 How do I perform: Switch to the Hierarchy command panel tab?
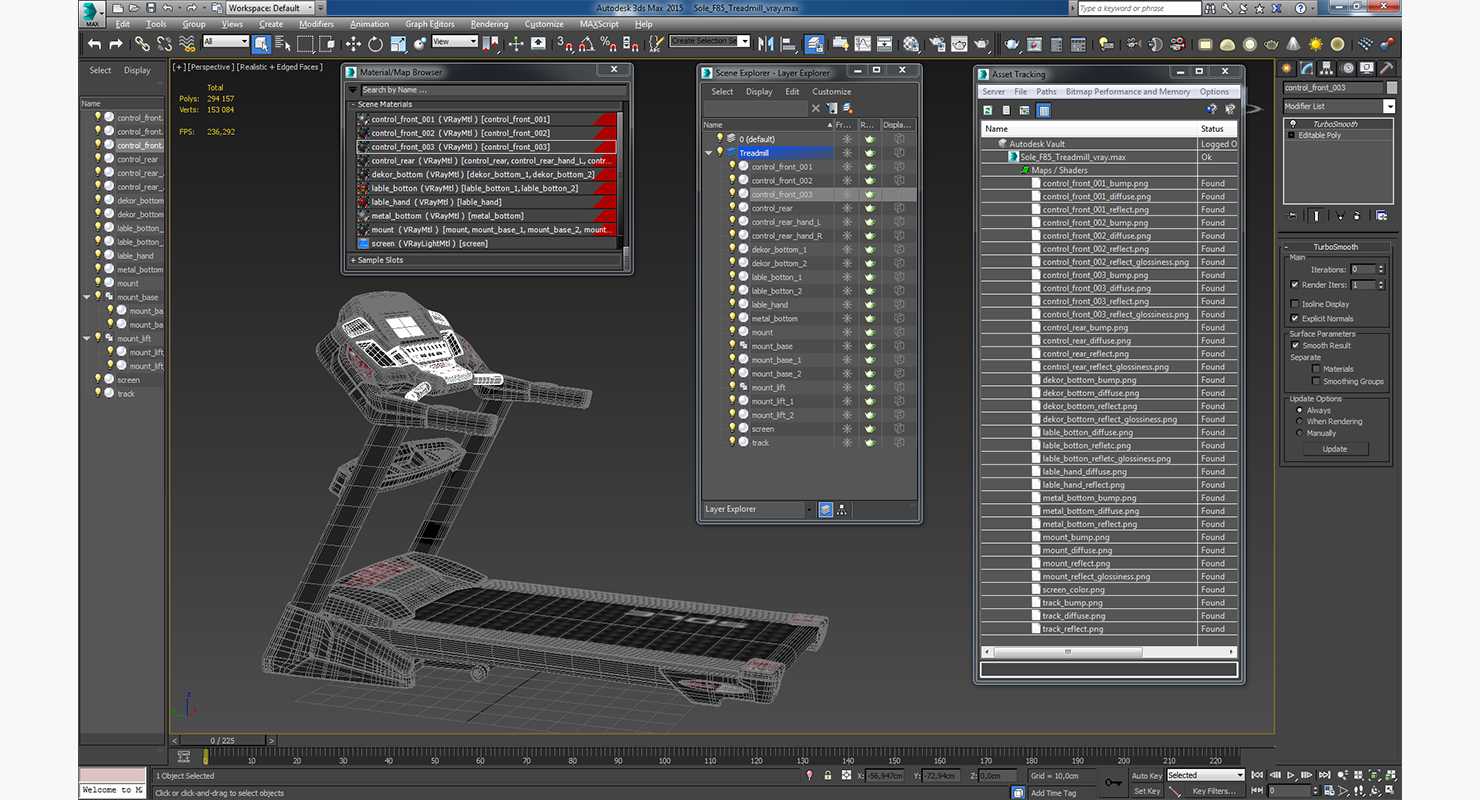coord(1327,69)
